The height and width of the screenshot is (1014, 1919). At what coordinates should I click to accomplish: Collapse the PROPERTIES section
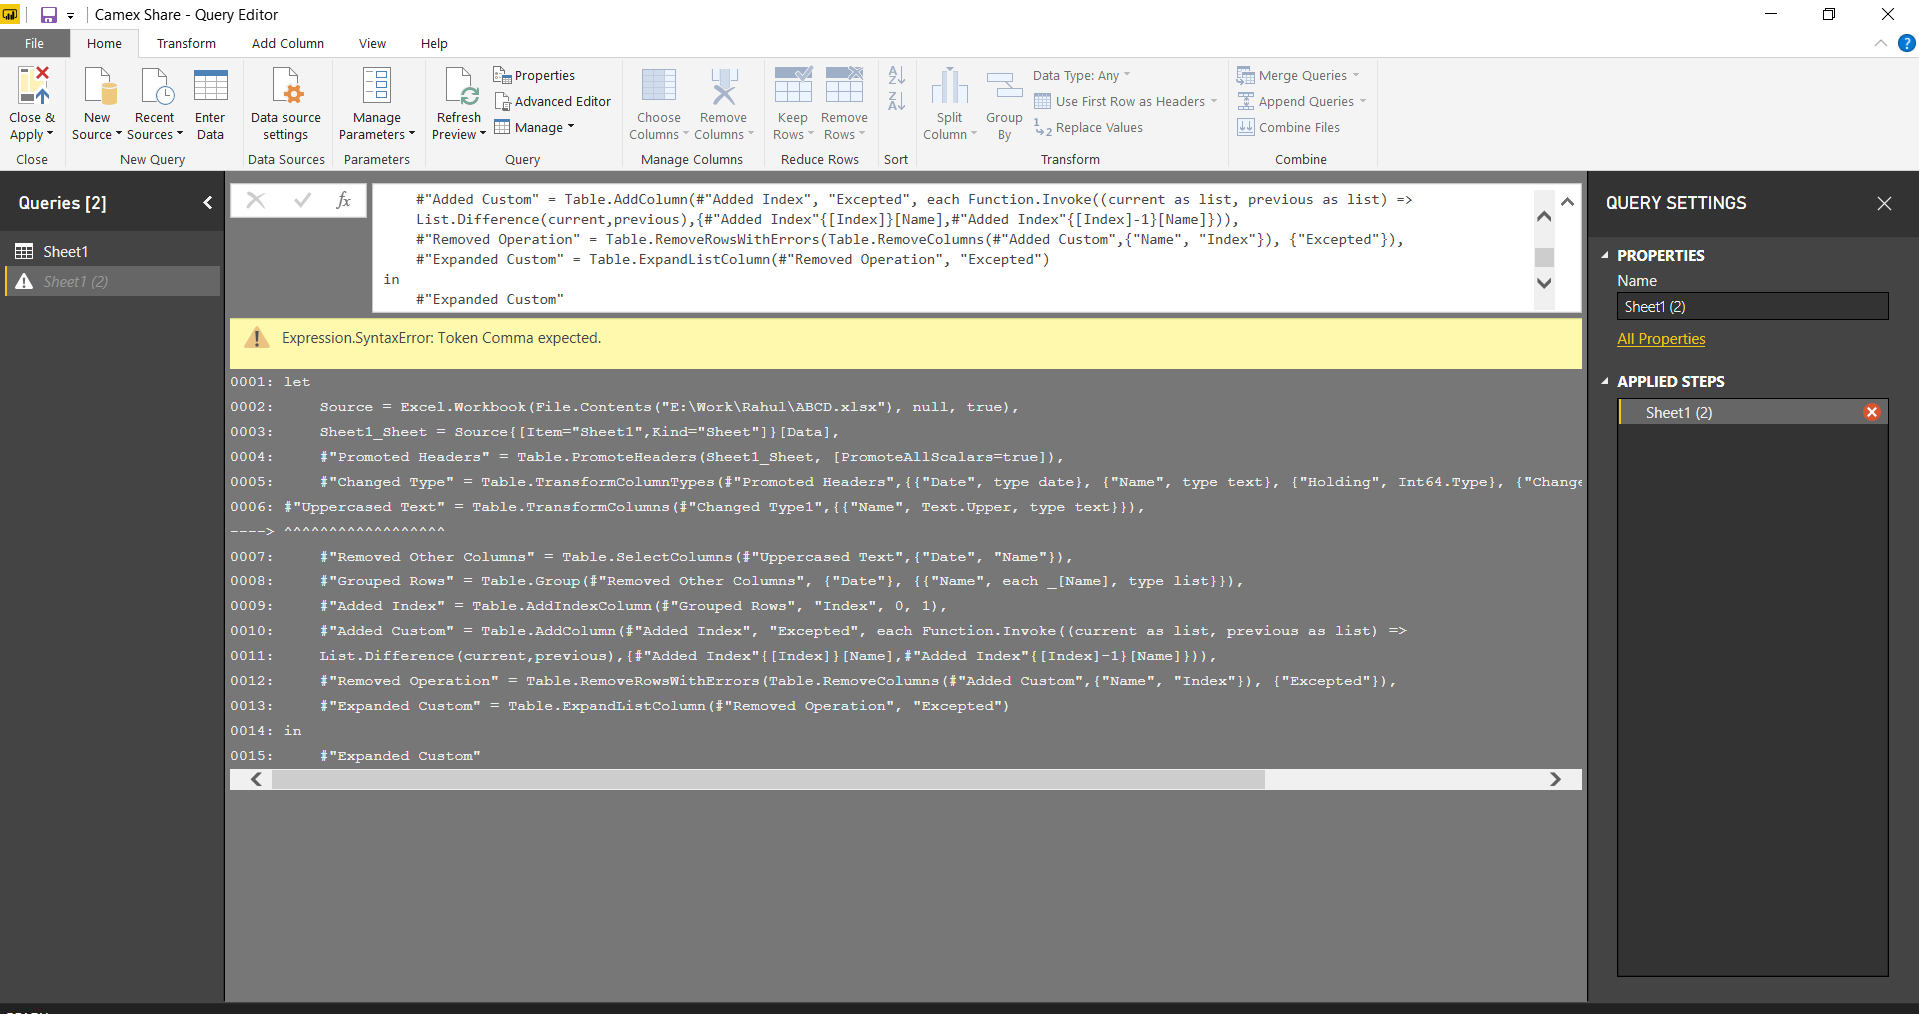tap(1605, 255)
